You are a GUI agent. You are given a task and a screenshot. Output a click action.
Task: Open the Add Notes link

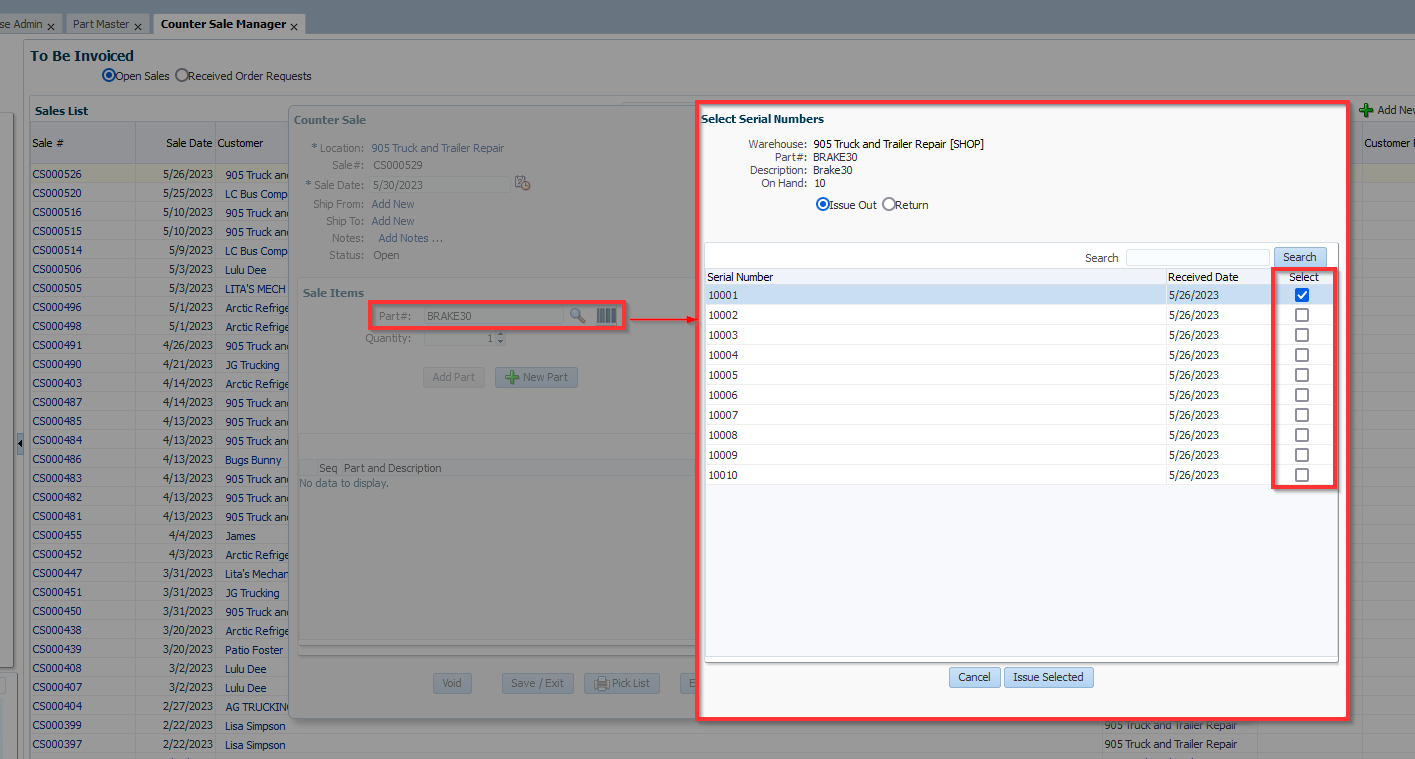pyautogui.click(x=410, y=238)
